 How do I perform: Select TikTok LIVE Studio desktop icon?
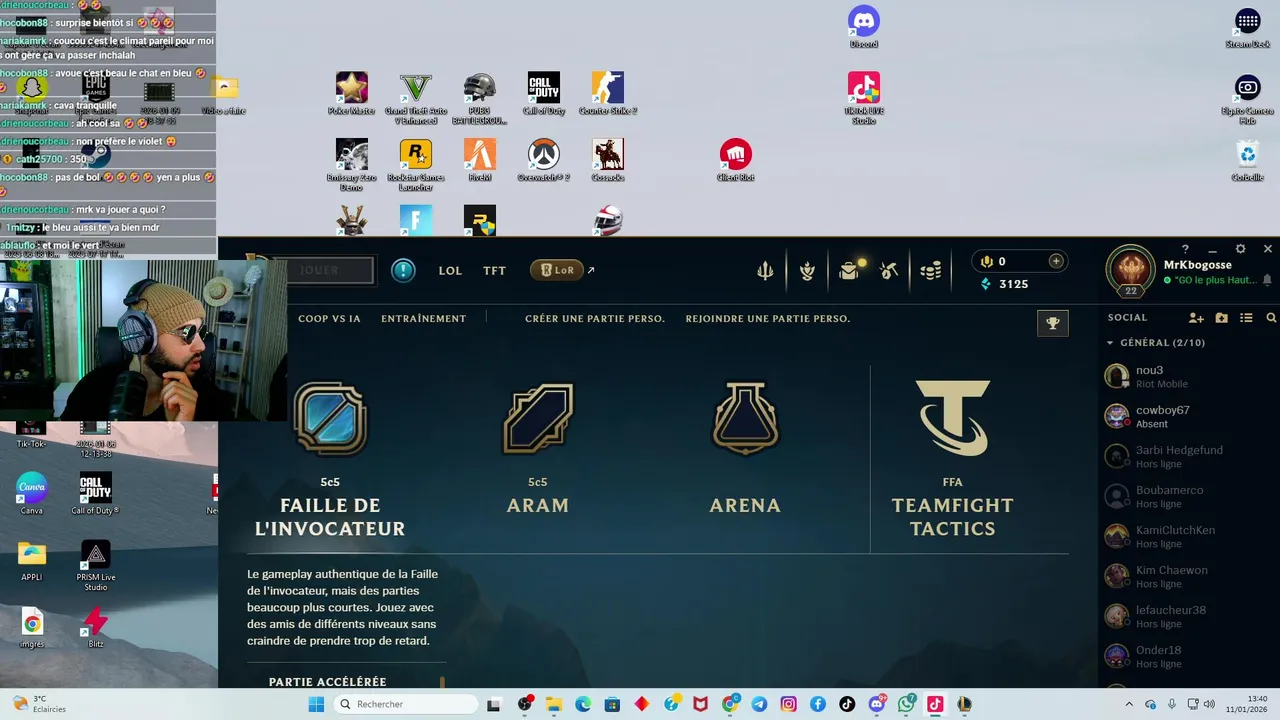863,98
